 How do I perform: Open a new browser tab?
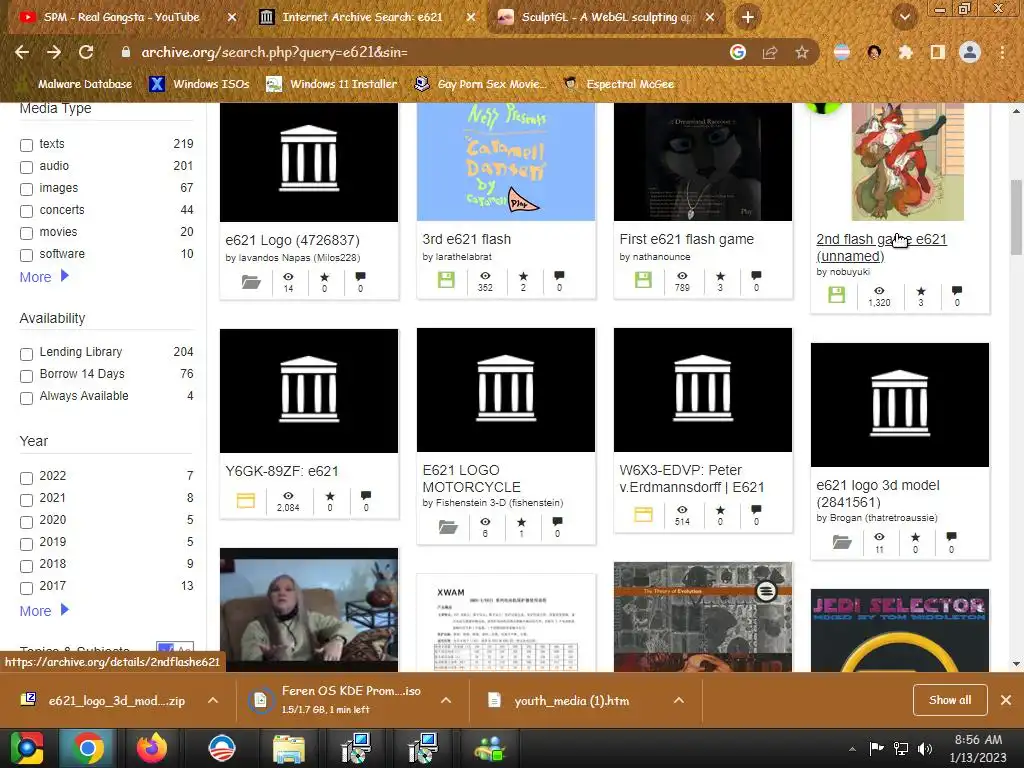(748, 17)
